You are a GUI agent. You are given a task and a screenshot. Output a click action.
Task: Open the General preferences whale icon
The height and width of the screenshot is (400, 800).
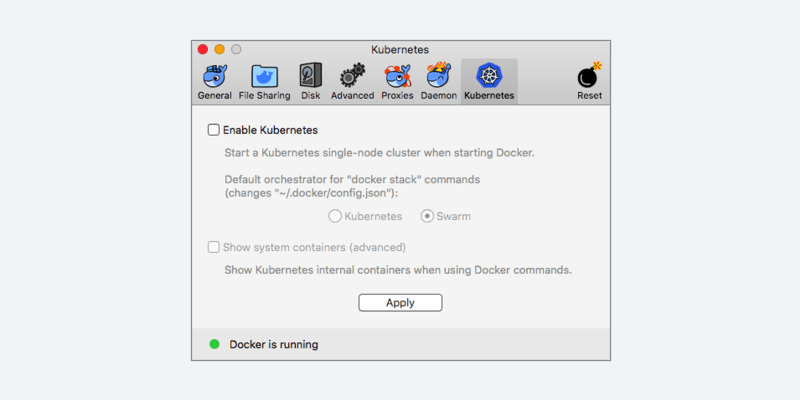pyautogui.click(x=214, y=77)
